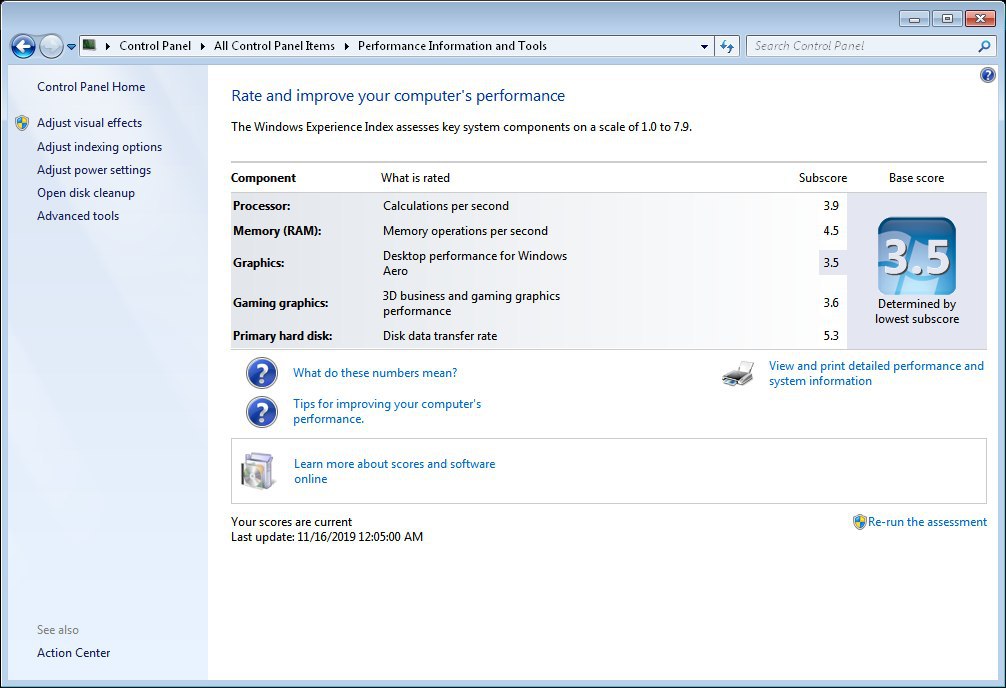Select Performance Information and Tools breadcrumb
The width and height of the screenshot is (1006, 688).
(x=452, y=46)
